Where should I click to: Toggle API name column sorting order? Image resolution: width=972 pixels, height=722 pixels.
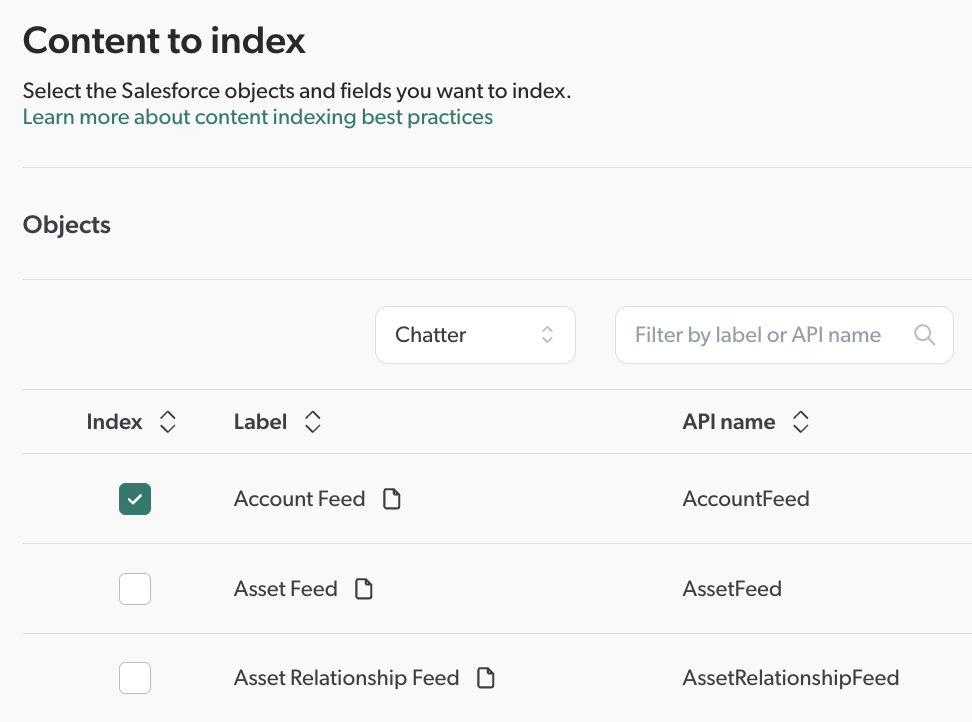point(801,421)
